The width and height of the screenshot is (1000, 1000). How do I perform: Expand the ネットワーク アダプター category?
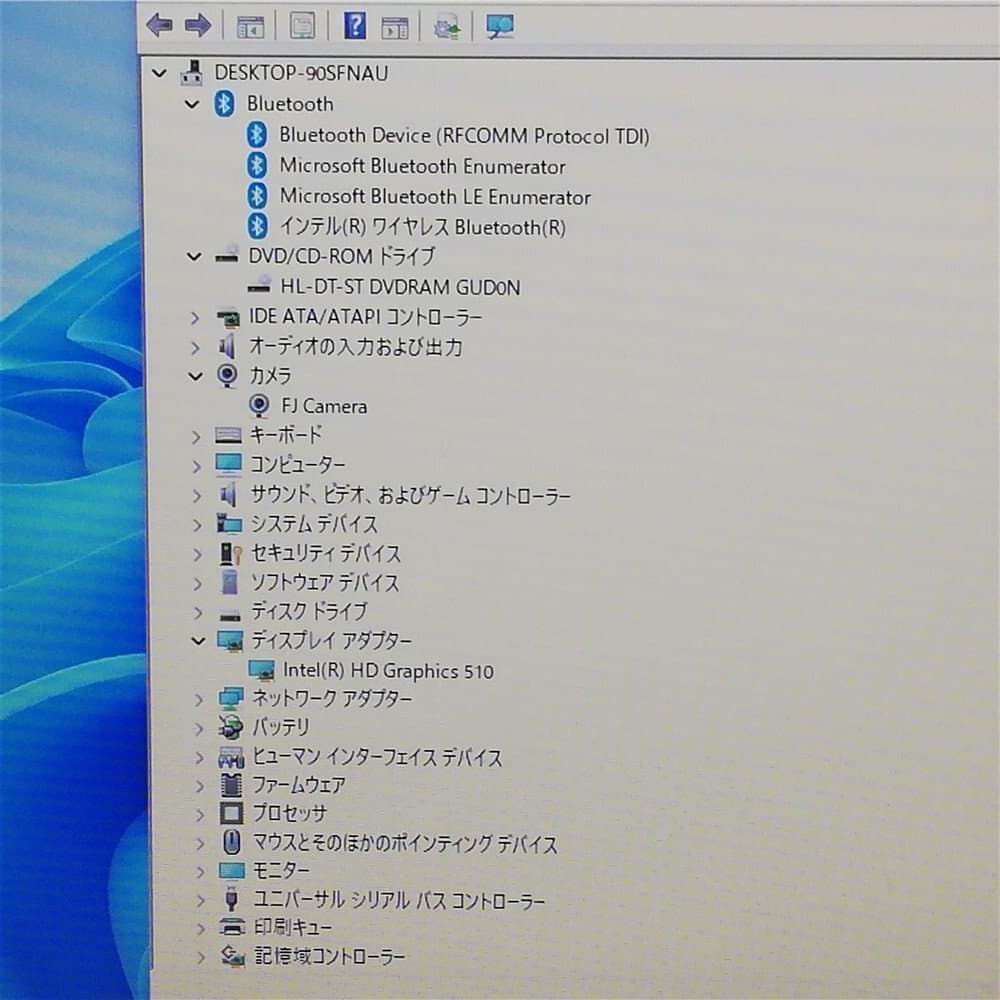(x=199, y=700)
